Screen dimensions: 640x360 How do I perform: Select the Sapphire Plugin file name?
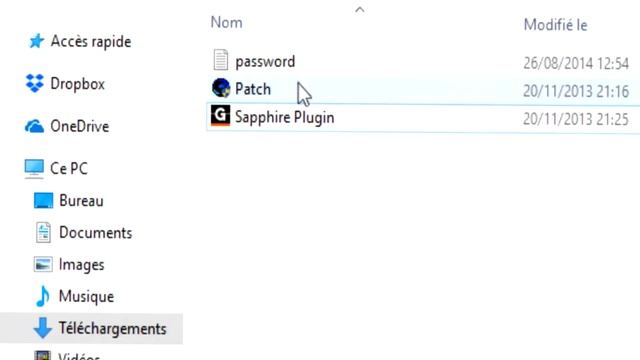tap(284, 118)
